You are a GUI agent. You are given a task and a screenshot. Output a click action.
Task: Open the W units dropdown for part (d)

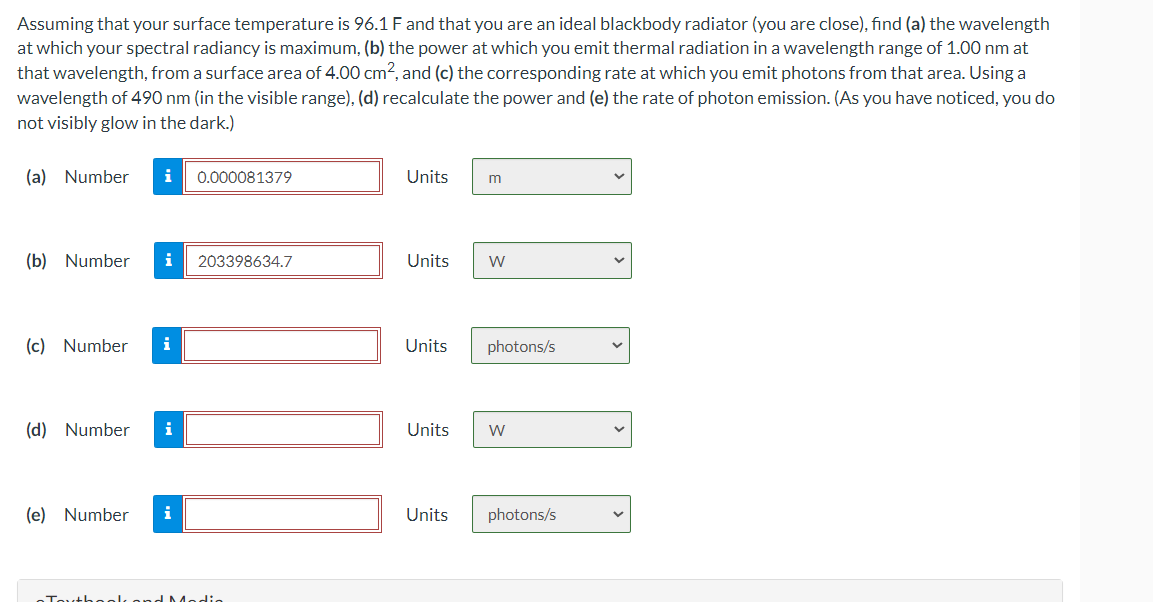(x=552, y=429)
